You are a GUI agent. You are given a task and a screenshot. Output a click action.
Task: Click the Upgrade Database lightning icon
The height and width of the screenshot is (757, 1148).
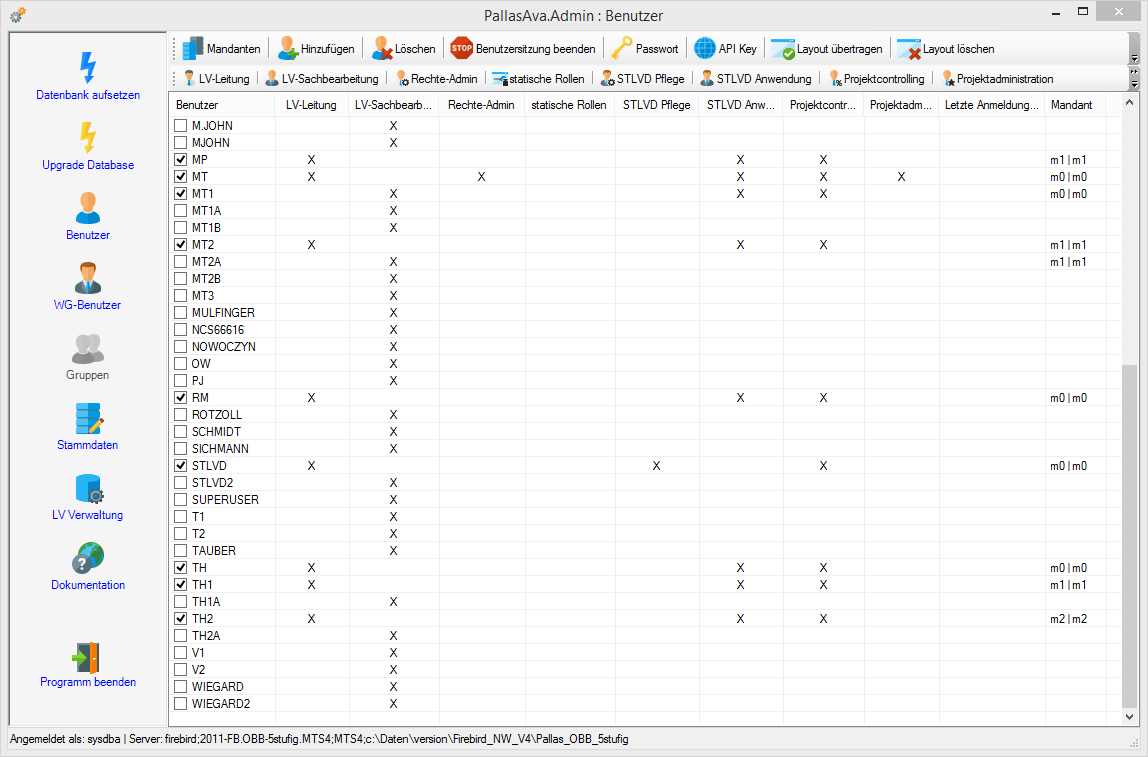(x=88, y=138)
